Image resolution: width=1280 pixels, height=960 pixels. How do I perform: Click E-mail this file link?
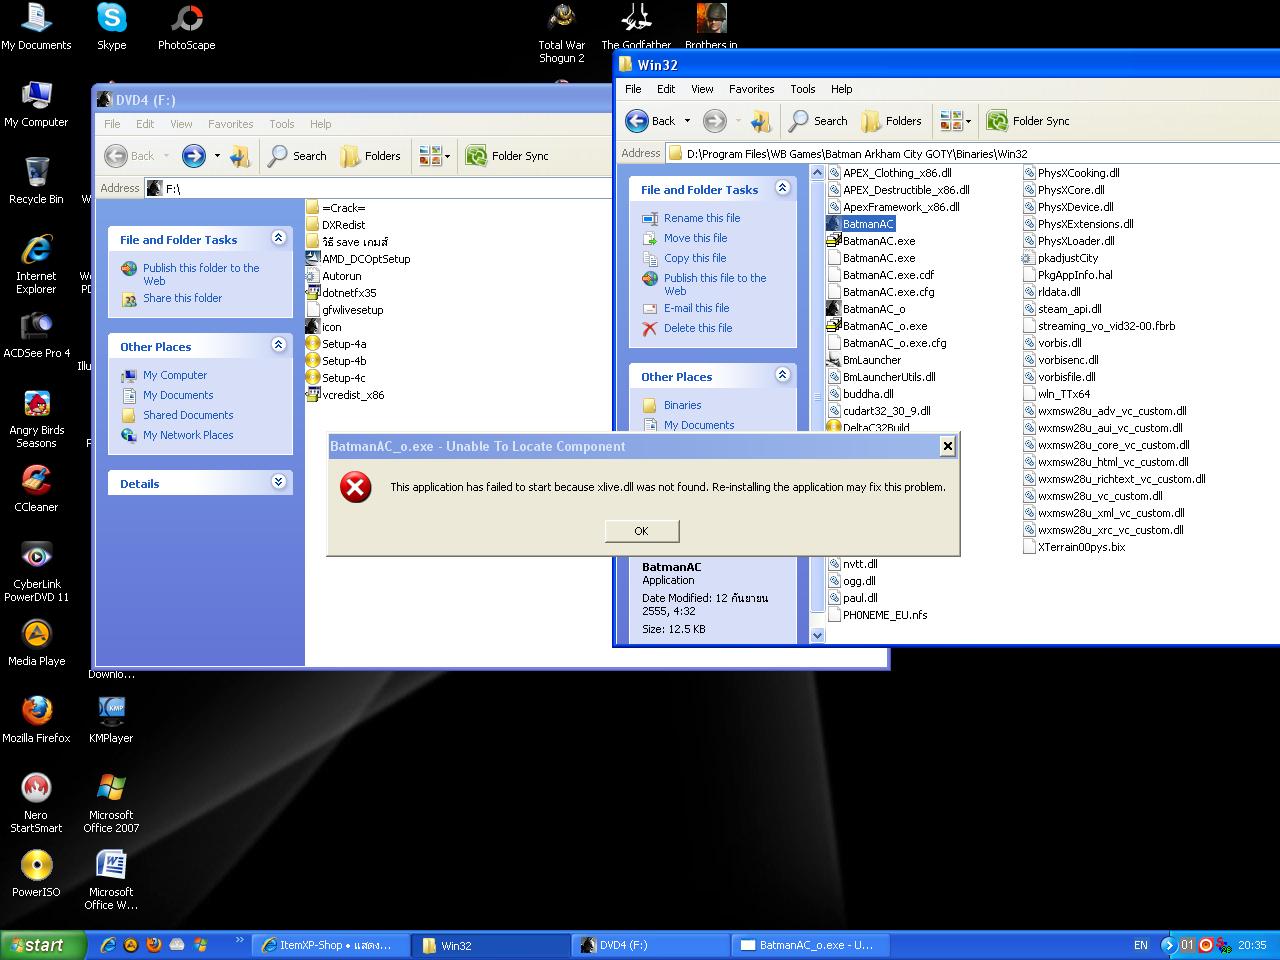pos(697,308)
